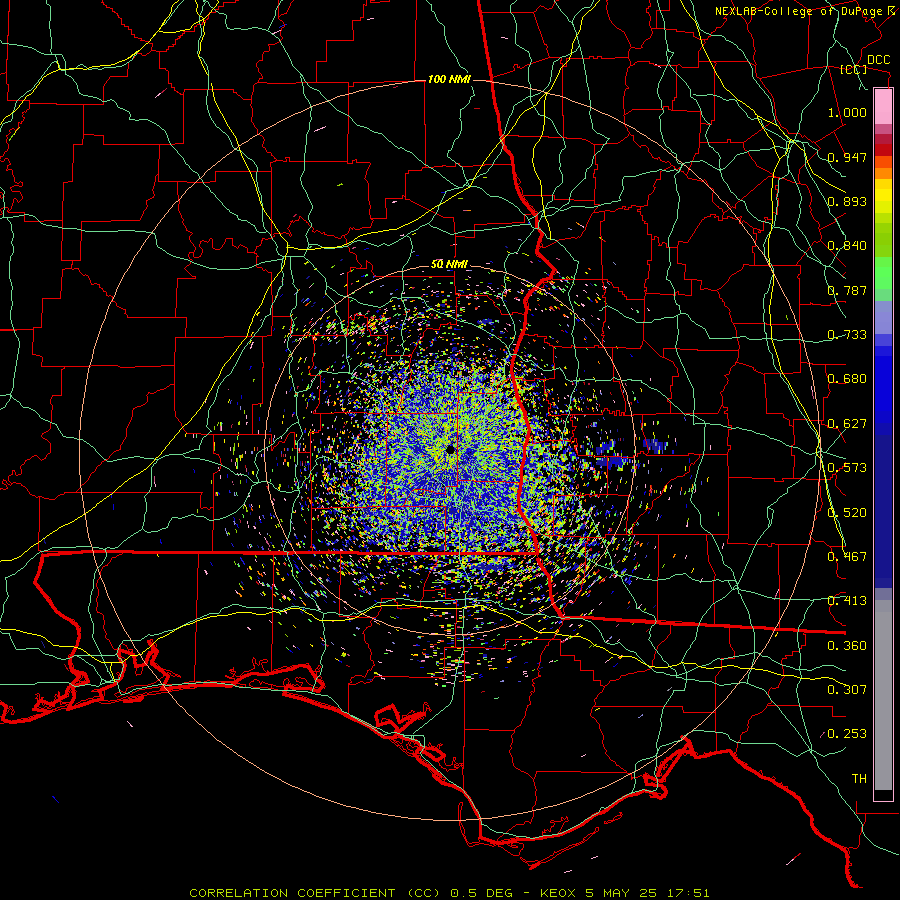Select the light pink band beside 1.000
Image resolution: width=900 pixels, height=900 pixels.
pos(883,107)
